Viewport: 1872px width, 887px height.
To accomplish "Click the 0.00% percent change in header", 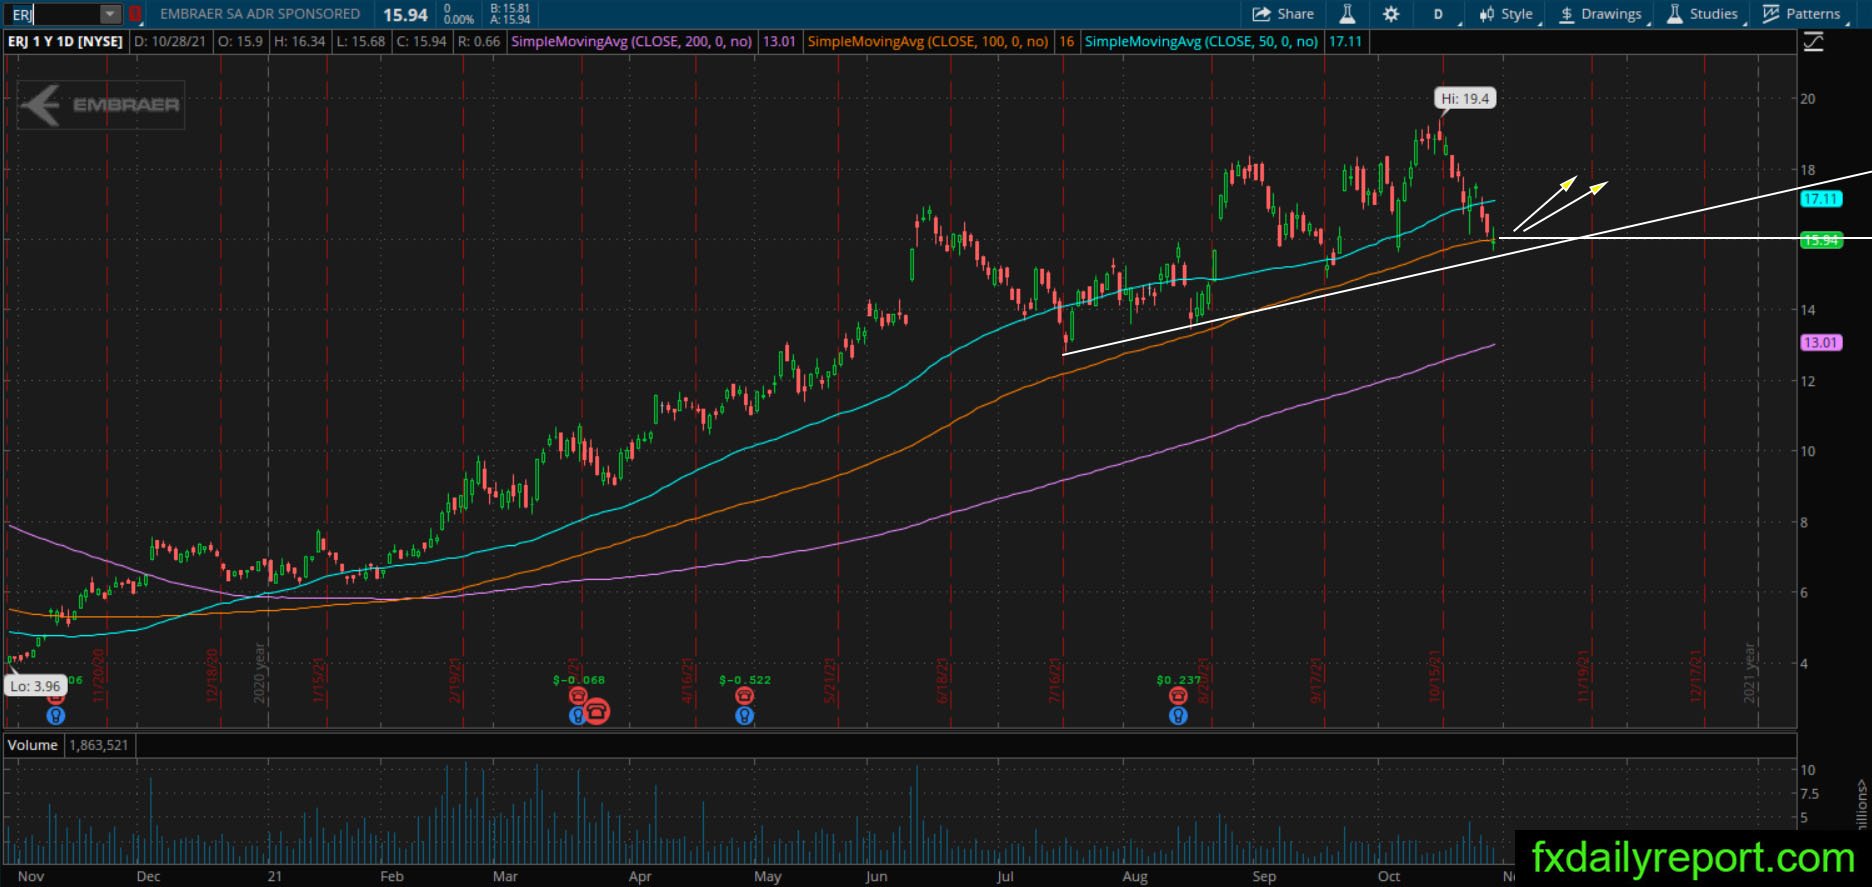I will coord(459,20).
